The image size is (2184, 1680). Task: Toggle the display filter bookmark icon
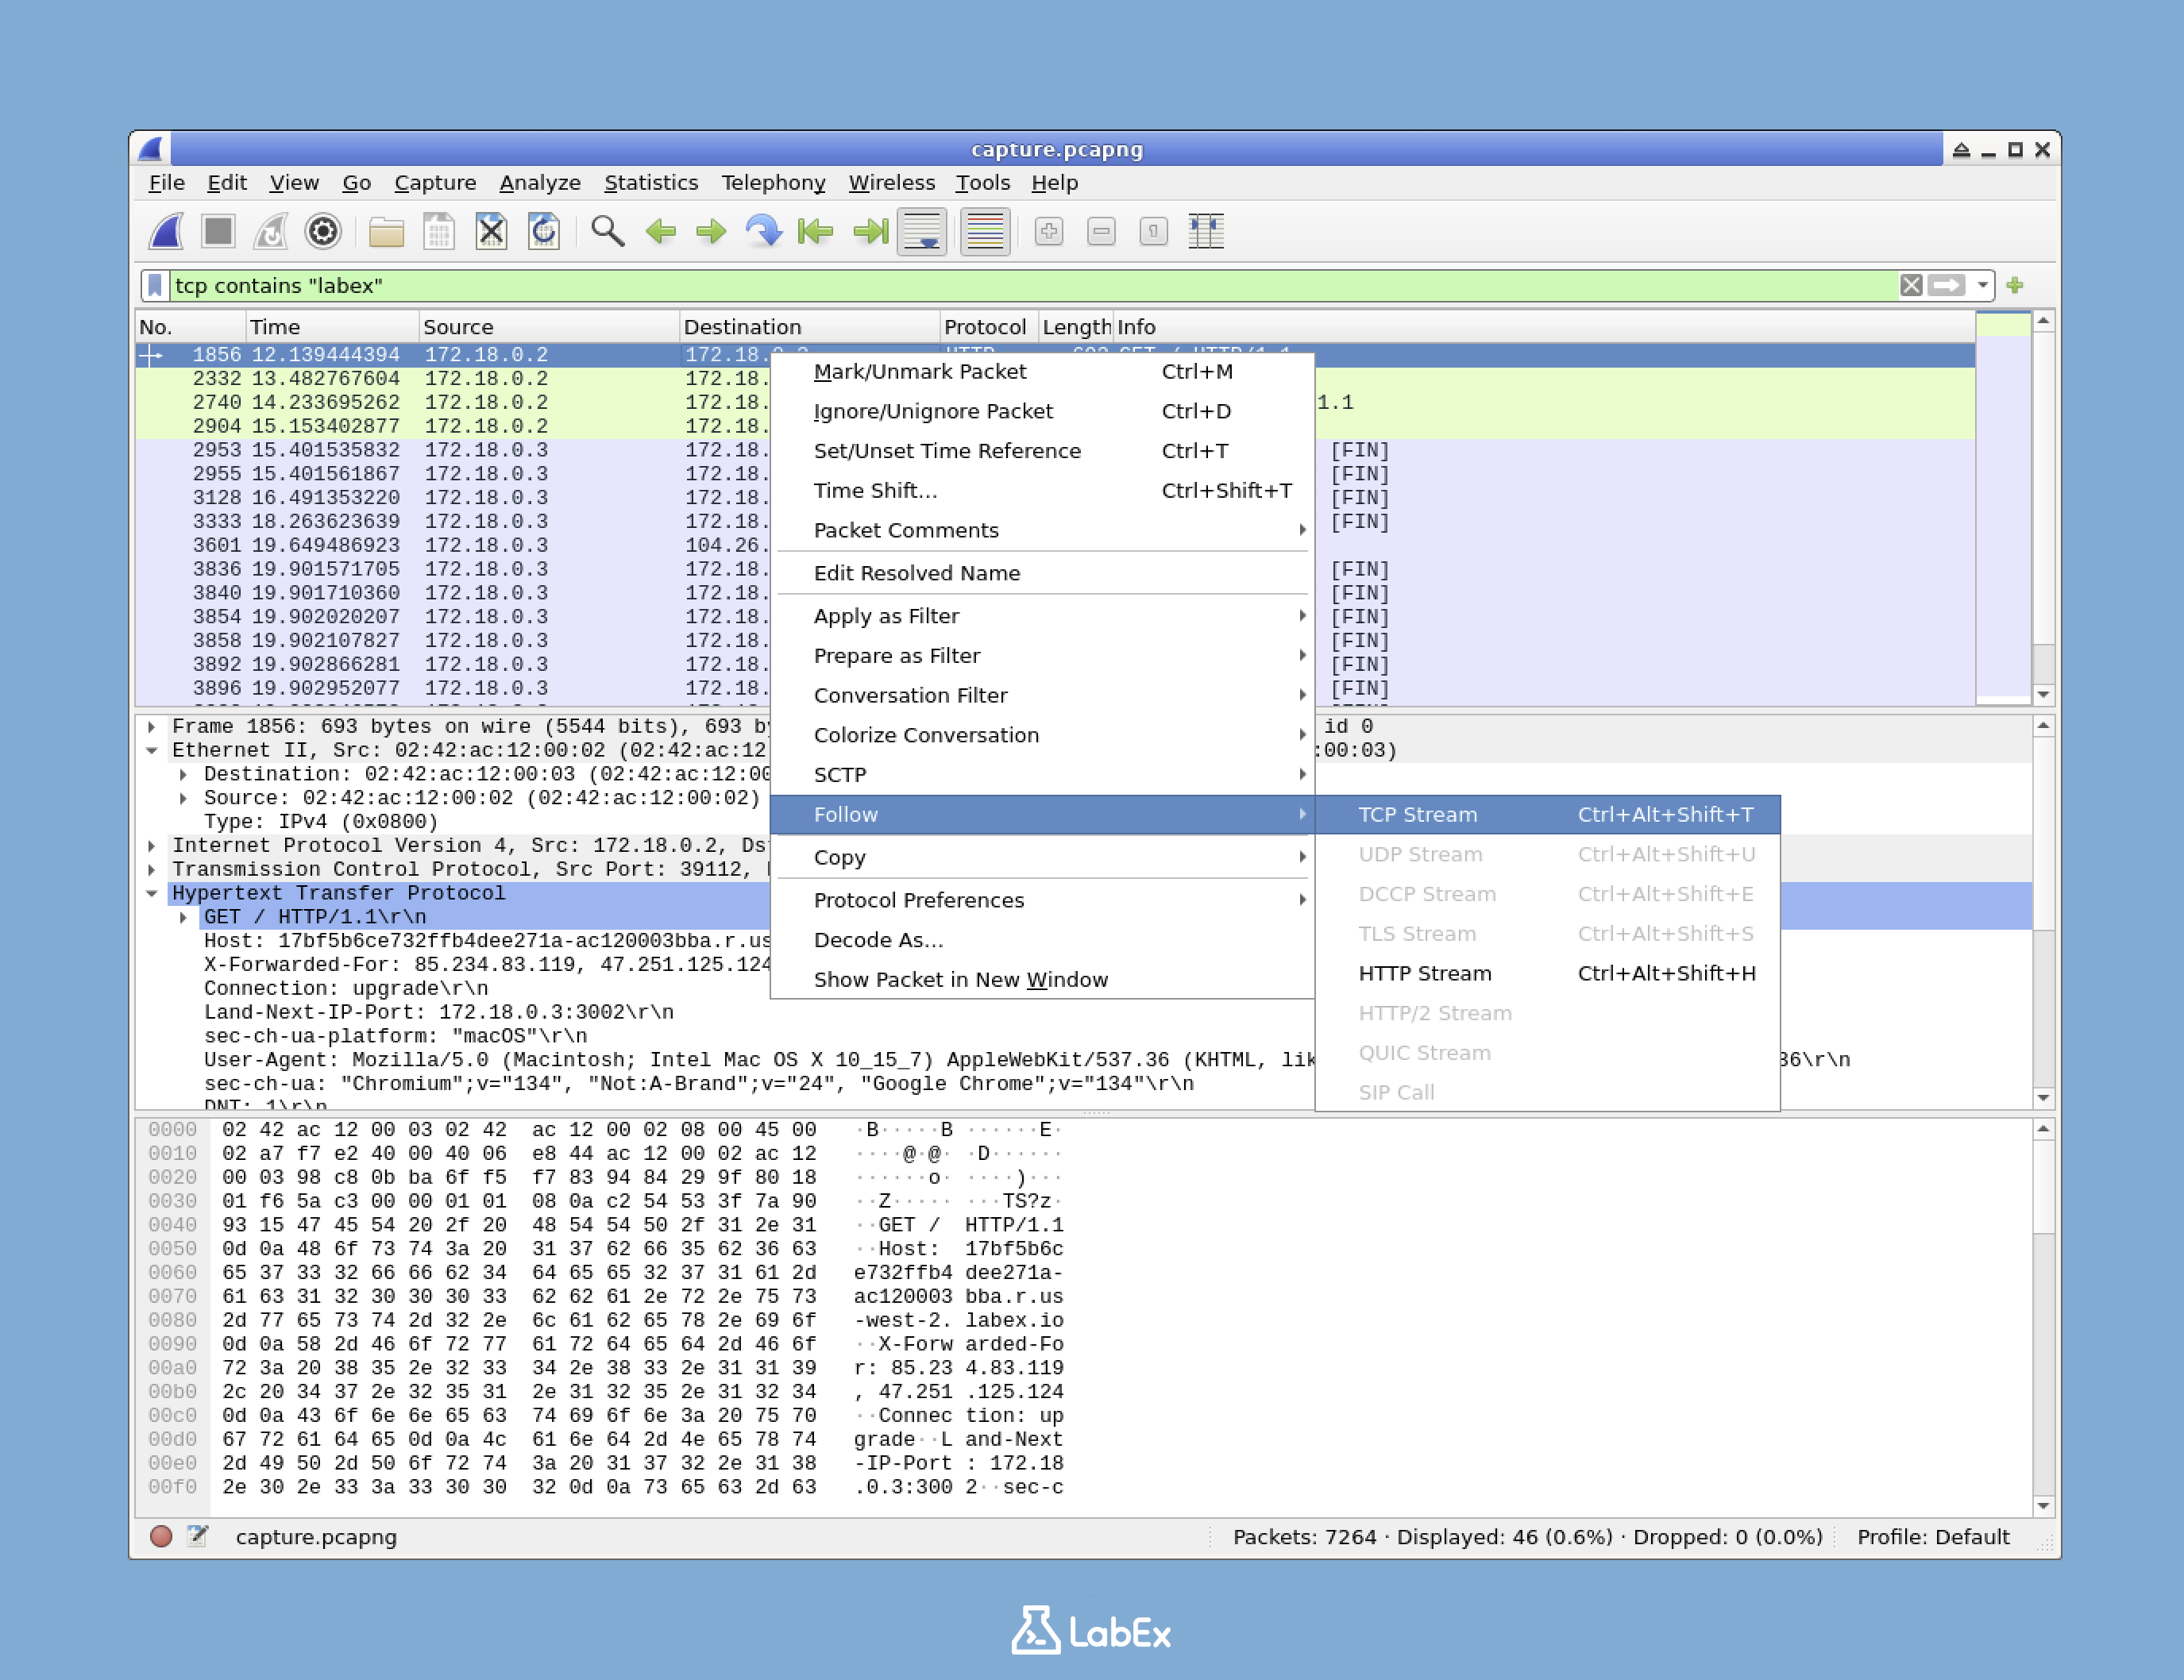[x=155, y=286]
